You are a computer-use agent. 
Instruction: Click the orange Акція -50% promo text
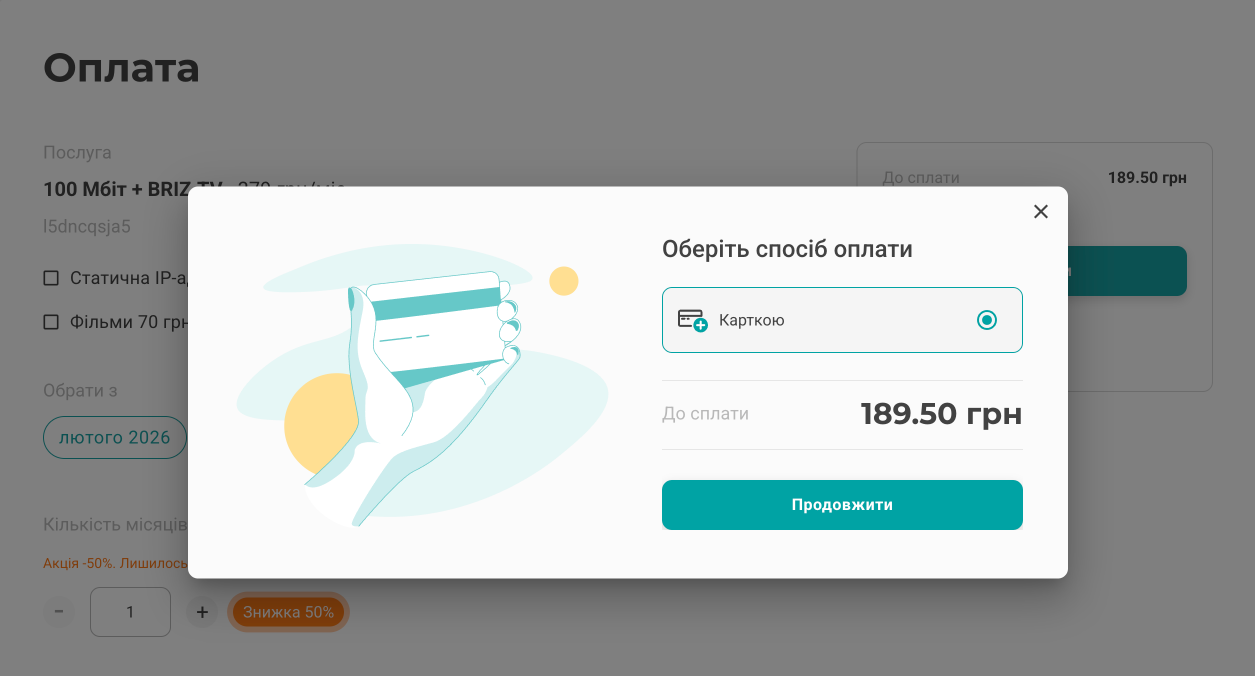[115, 563]
